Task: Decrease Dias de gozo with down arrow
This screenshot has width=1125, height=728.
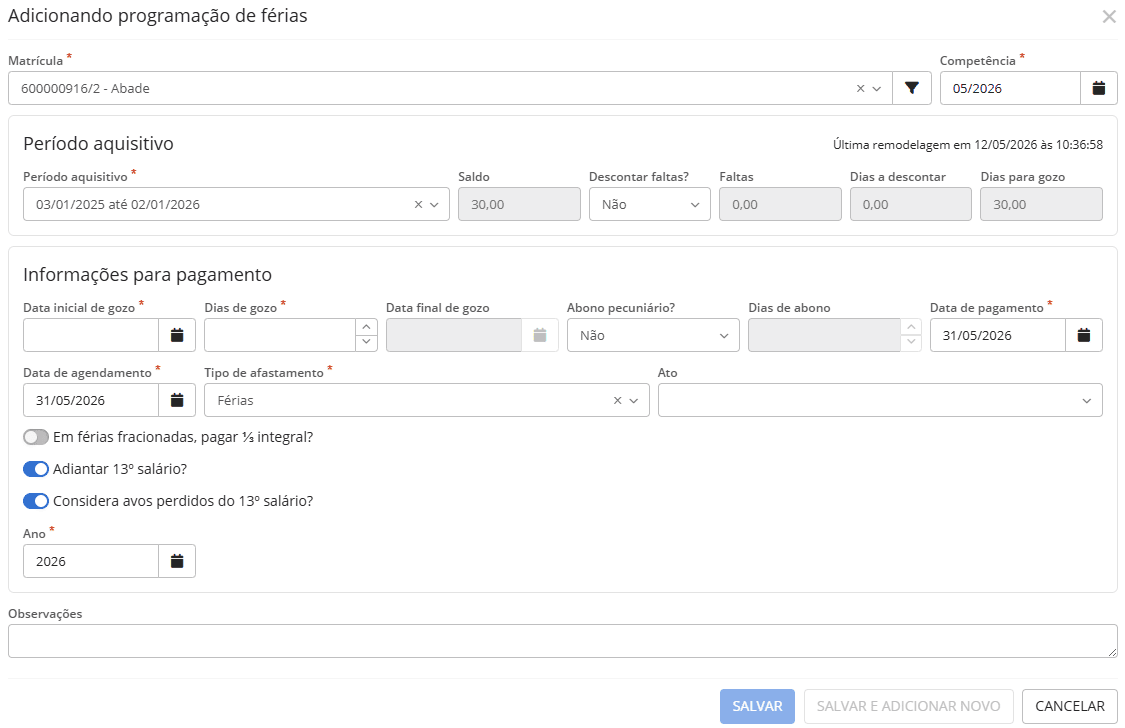Action: pyautogui.click(x=366, y=343)
